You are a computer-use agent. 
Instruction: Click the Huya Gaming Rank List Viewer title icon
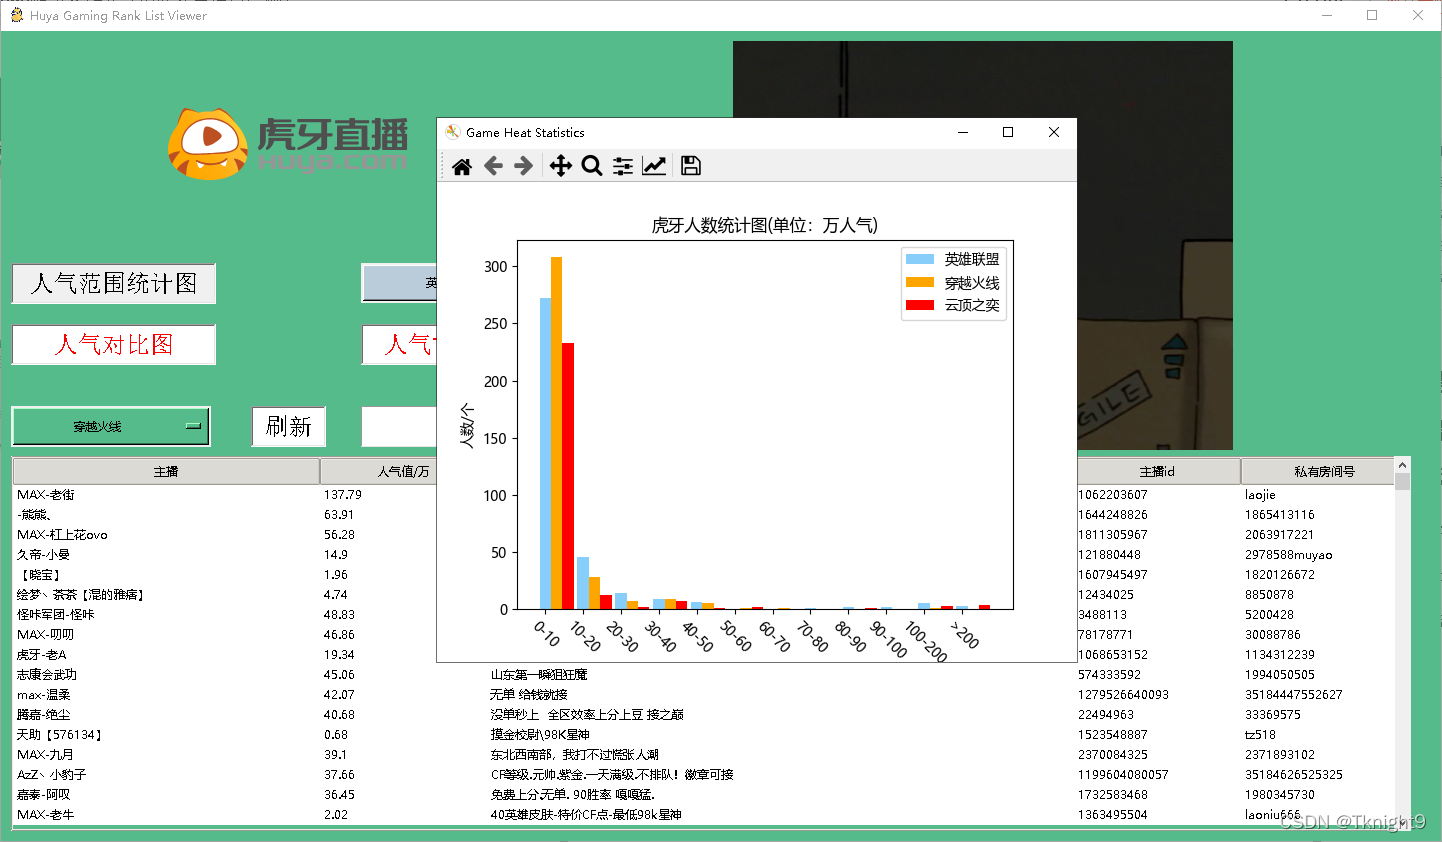tap(17, 15)
